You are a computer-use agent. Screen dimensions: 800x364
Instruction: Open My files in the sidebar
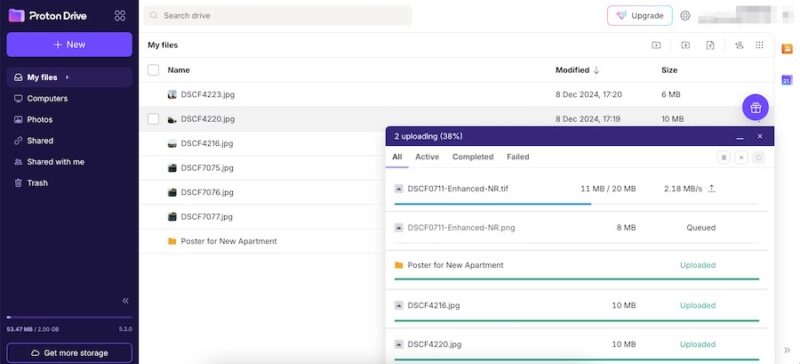point(69,78)
